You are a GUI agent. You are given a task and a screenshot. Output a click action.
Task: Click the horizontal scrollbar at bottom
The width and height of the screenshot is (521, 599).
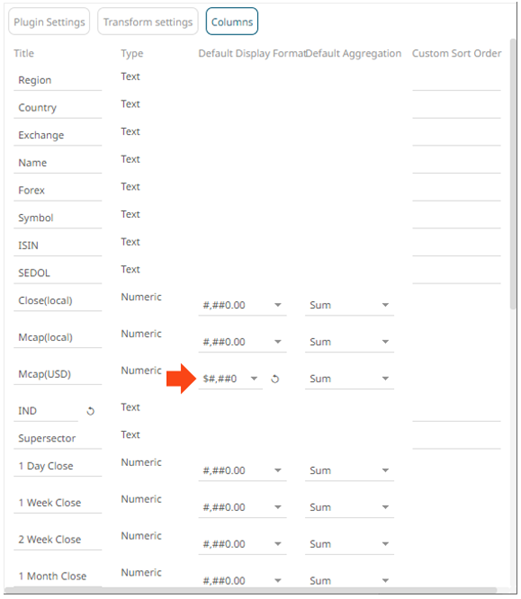pos(250,590)
